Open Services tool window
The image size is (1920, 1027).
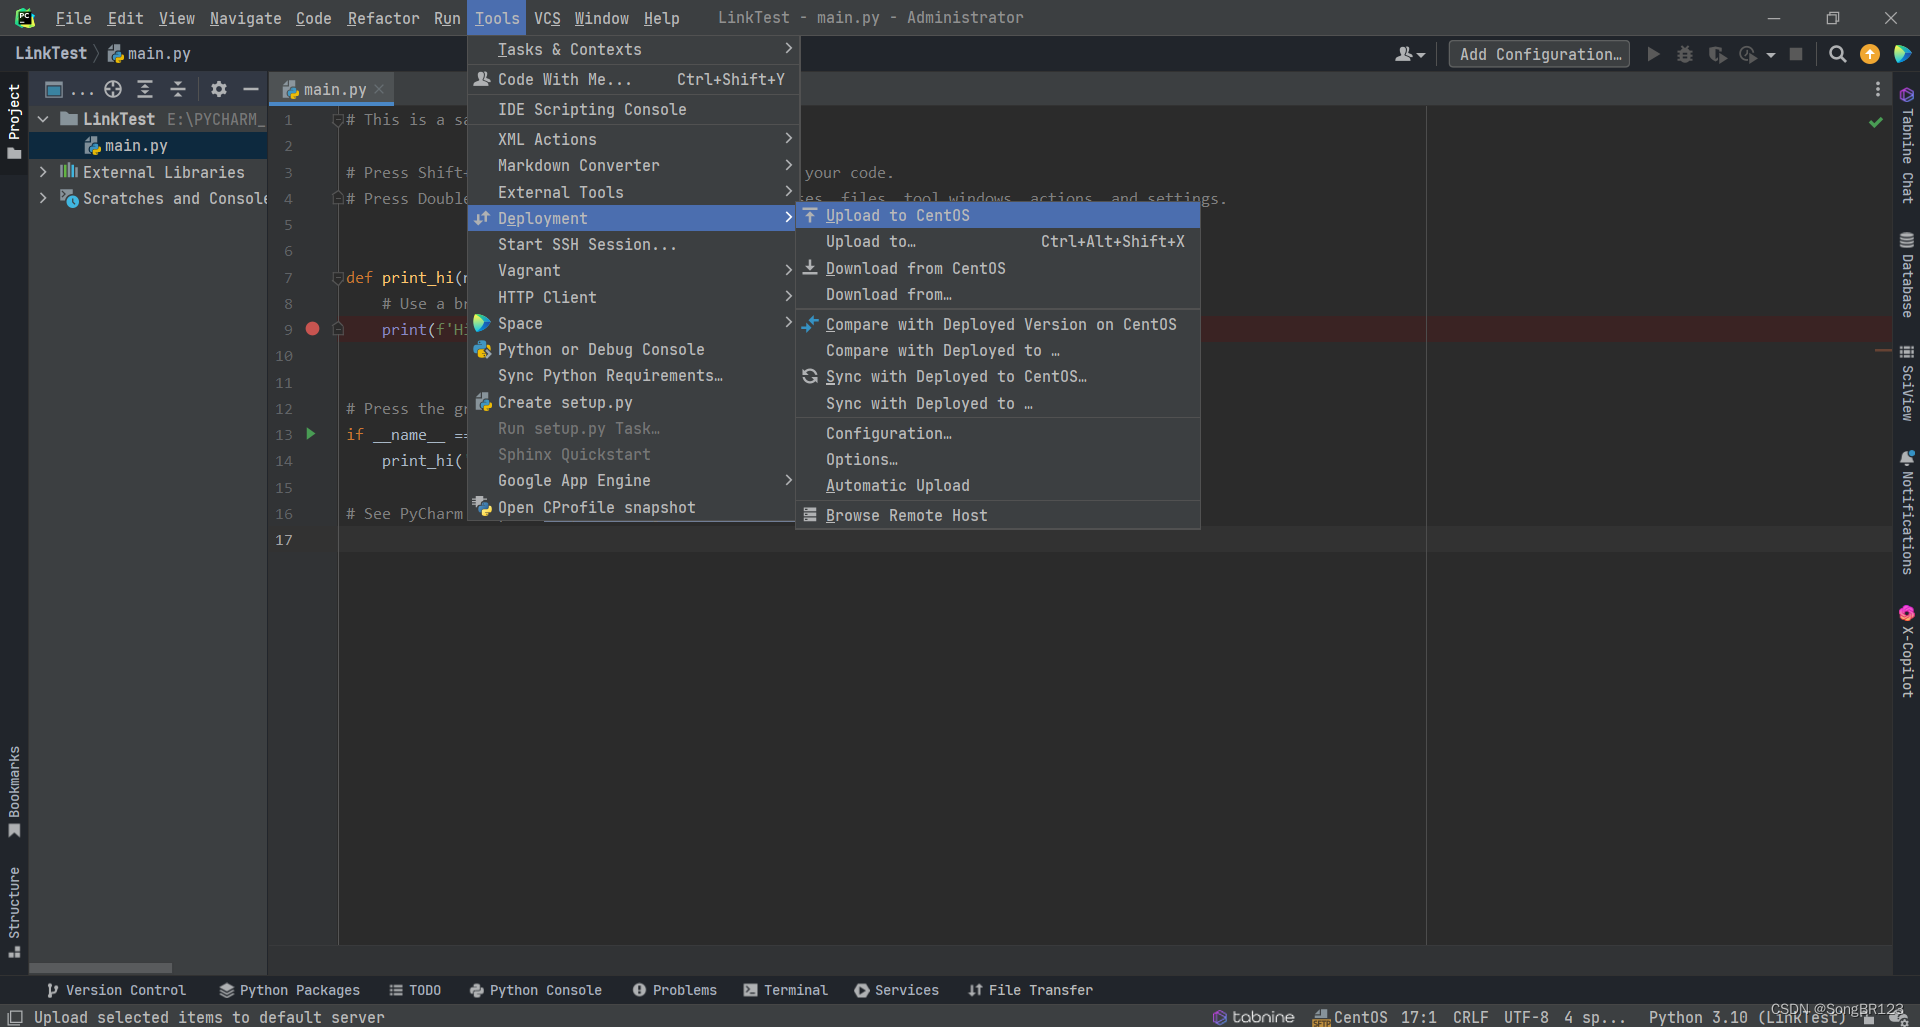coord(897,990)
